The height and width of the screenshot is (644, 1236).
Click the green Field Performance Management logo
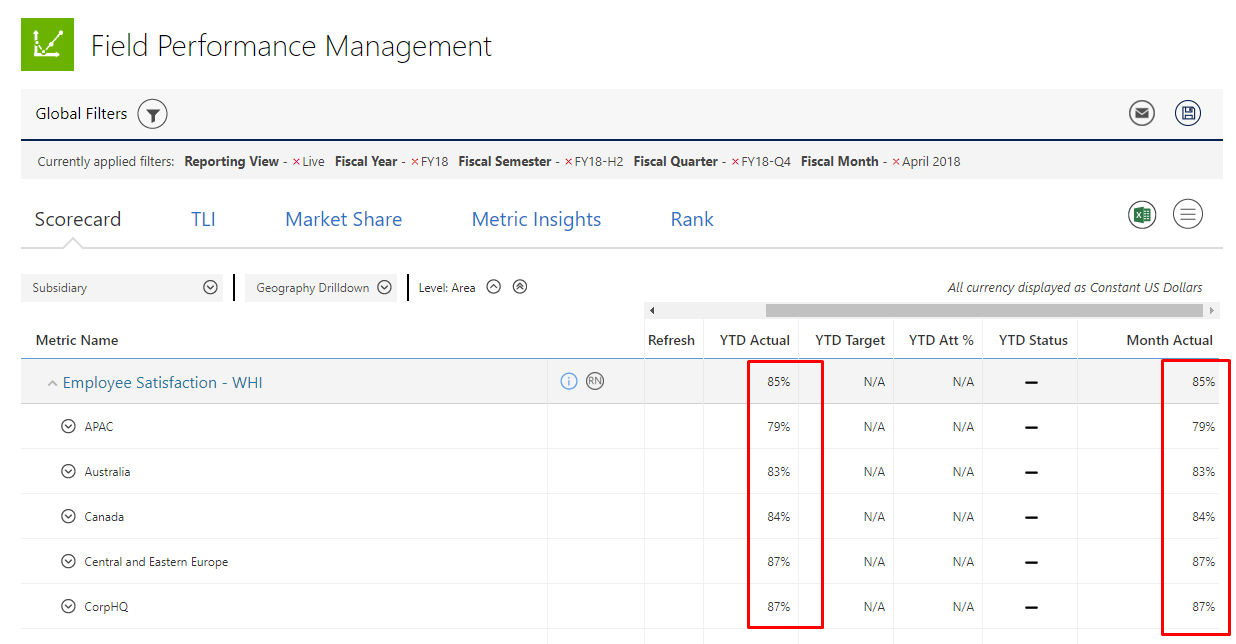47,44
